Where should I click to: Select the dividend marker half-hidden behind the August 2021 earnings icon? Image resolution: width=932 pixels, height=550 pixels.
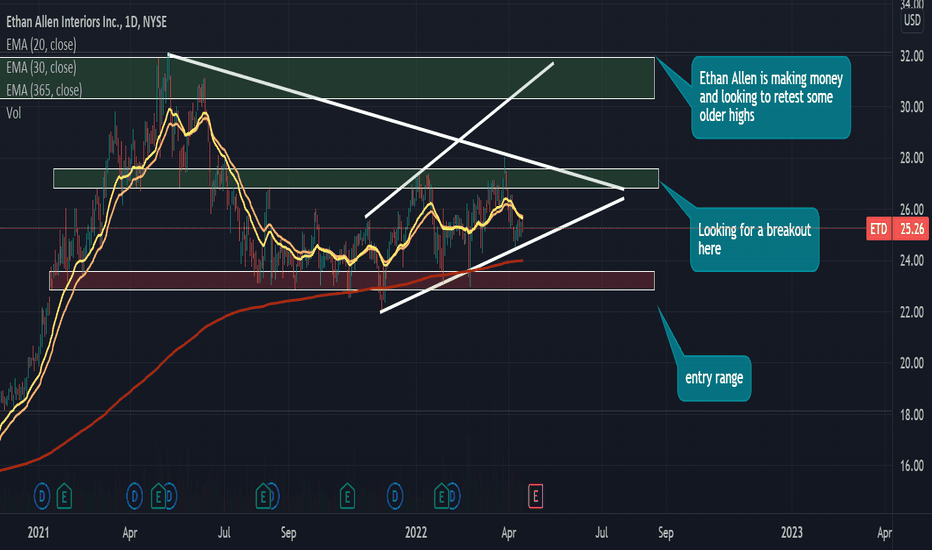coord(273,496)
